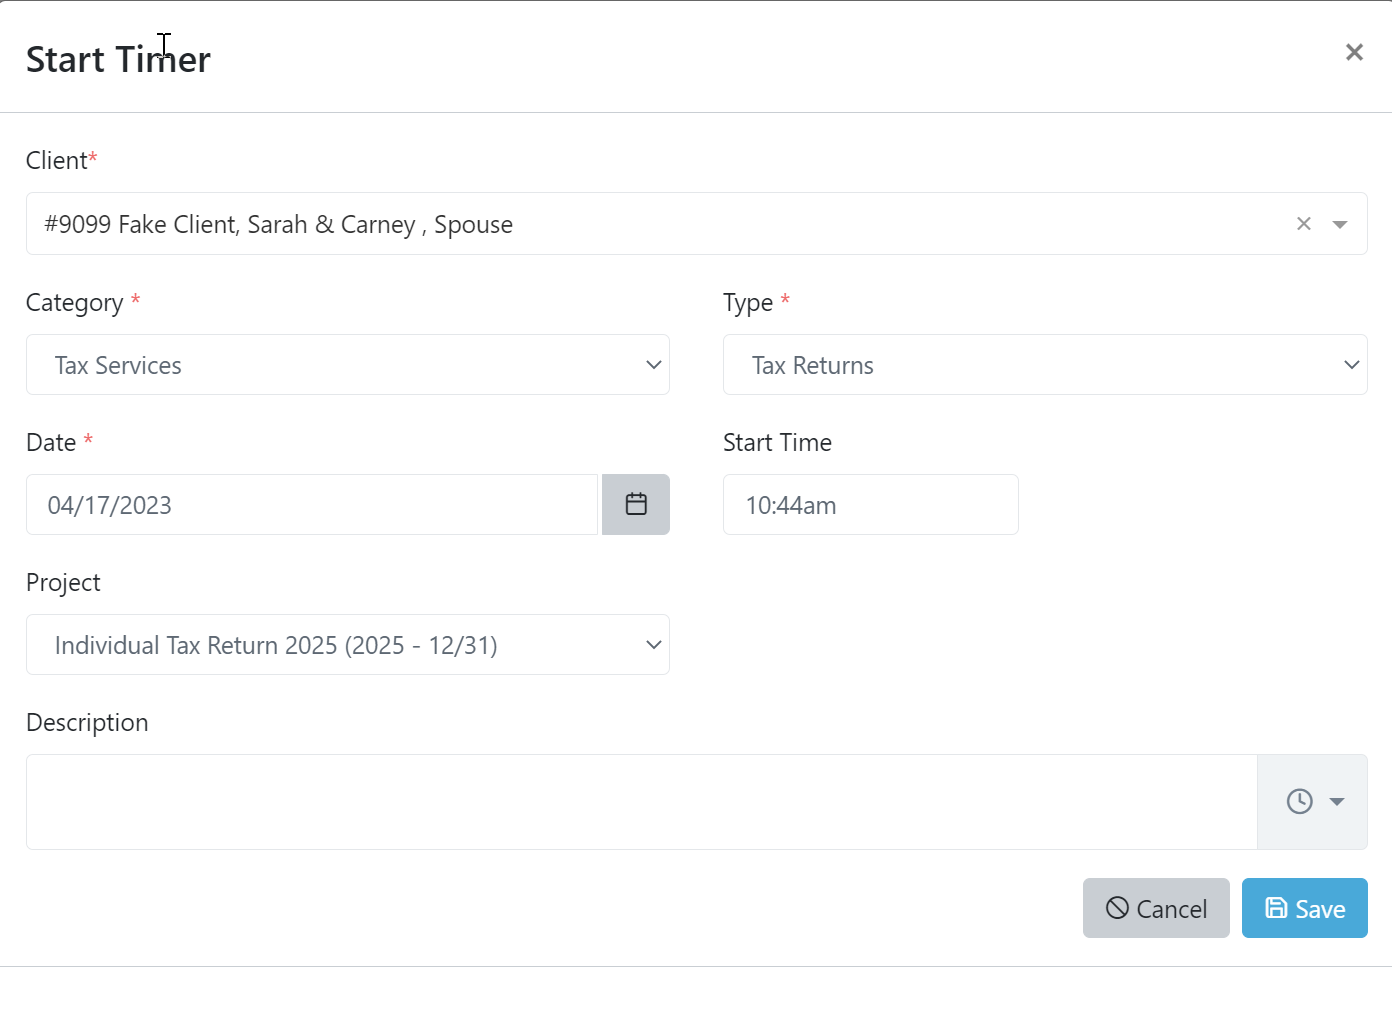Click the Category field chevron icon
The height and width of the screenshot is (1017, 1392).
[653, 365]
